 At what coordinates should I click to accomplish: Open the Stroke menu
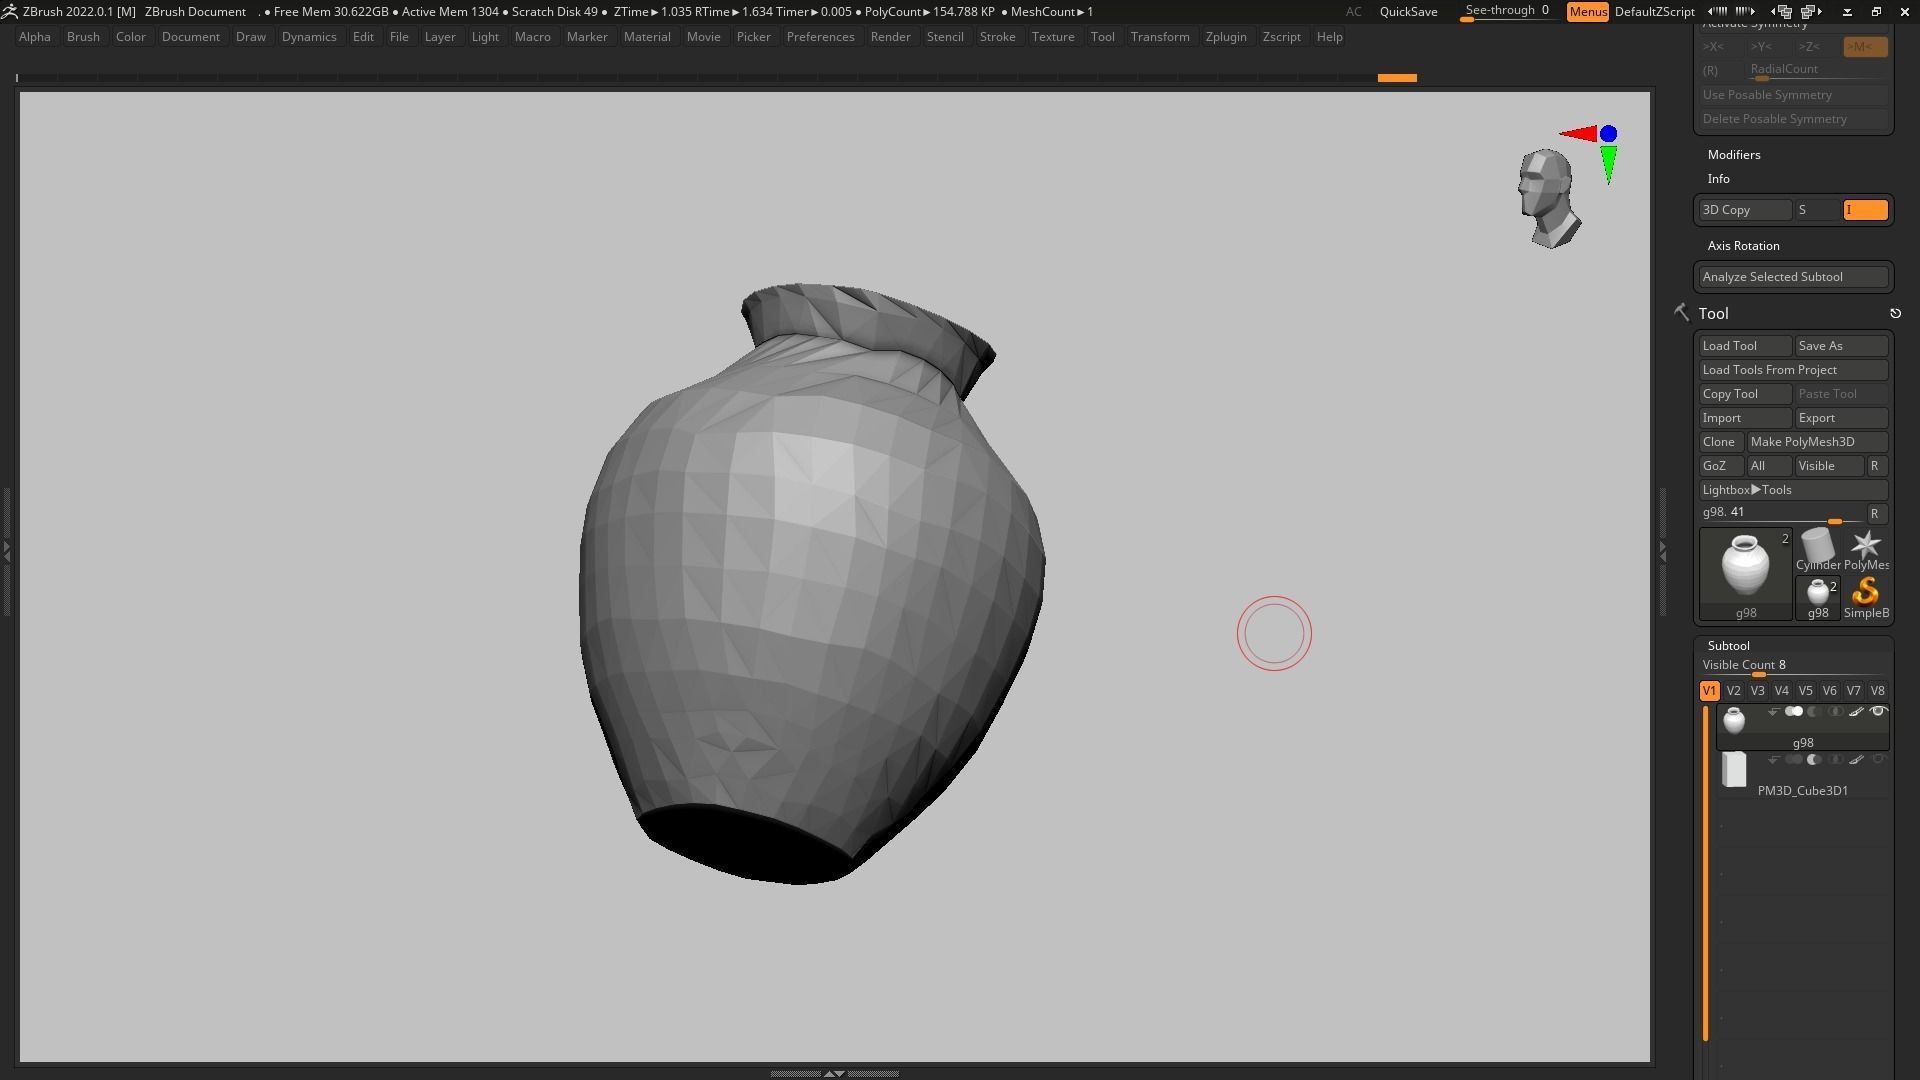coord(996,37)
